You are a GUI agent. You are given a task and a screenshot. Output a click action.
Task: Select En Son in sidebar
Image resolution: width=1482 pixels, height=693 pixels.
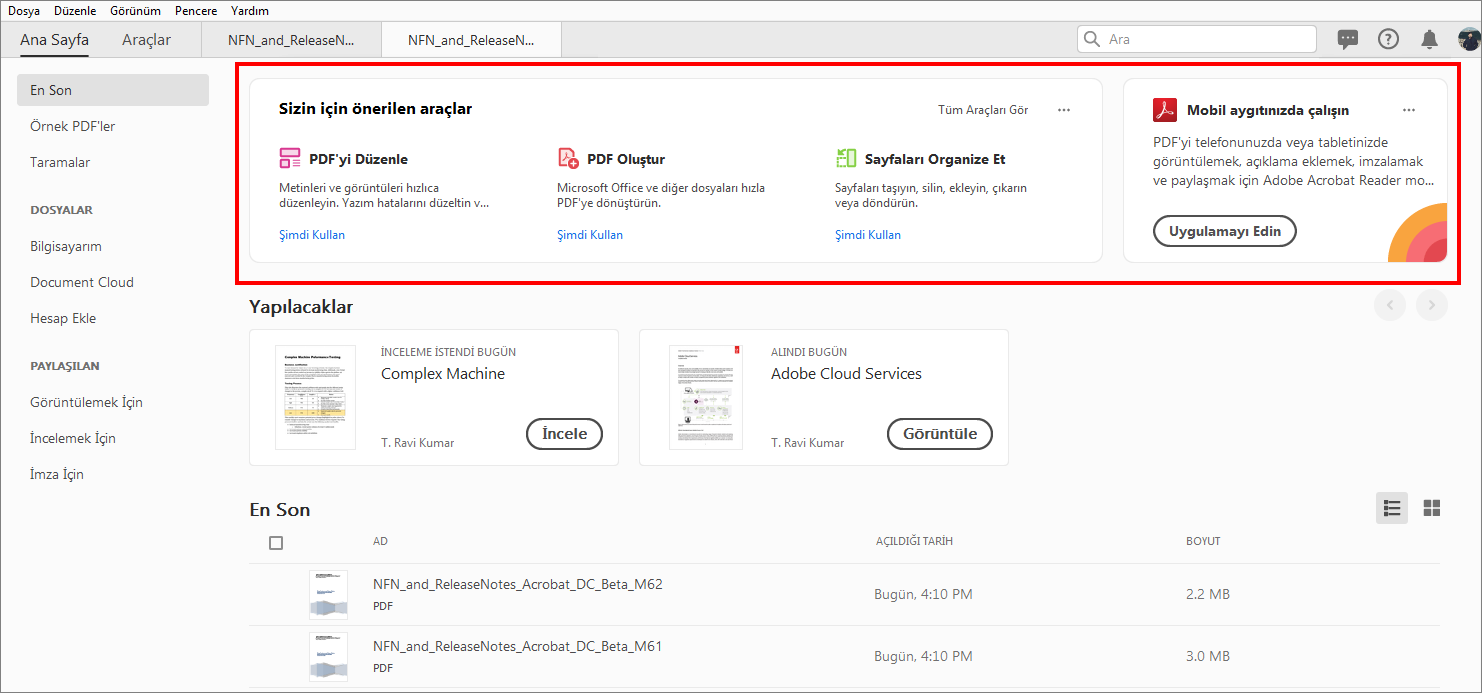(x=113, y=90)
